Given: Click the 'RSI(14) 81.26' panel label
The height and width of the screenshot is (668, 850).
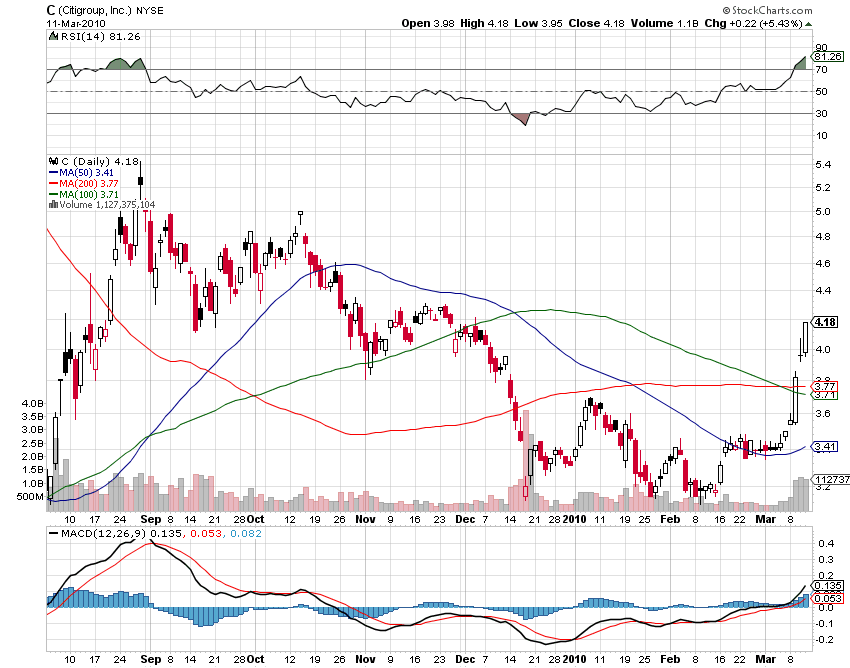Looking at the screenshot, I should [100, 36].
